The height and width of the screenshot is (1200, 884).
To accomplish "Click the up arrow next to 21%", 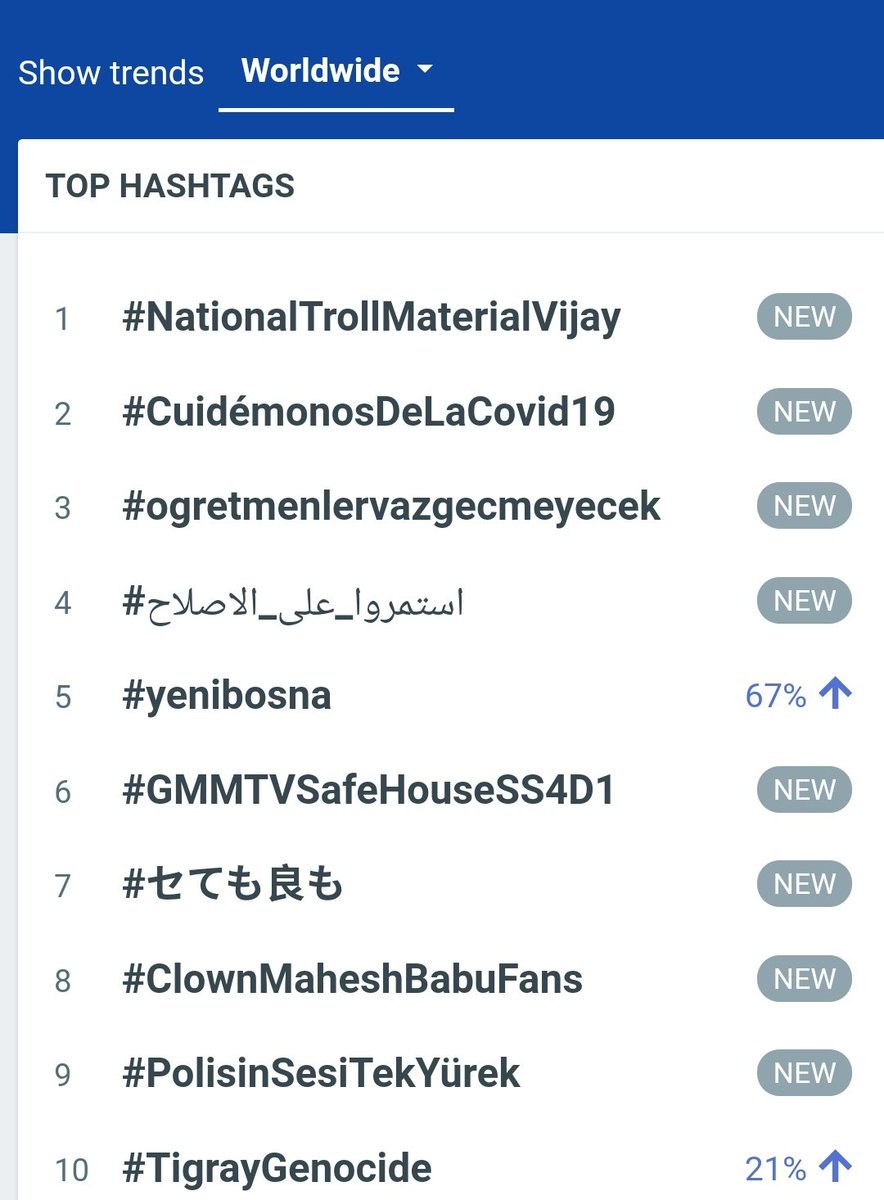I will (835, 1166).
